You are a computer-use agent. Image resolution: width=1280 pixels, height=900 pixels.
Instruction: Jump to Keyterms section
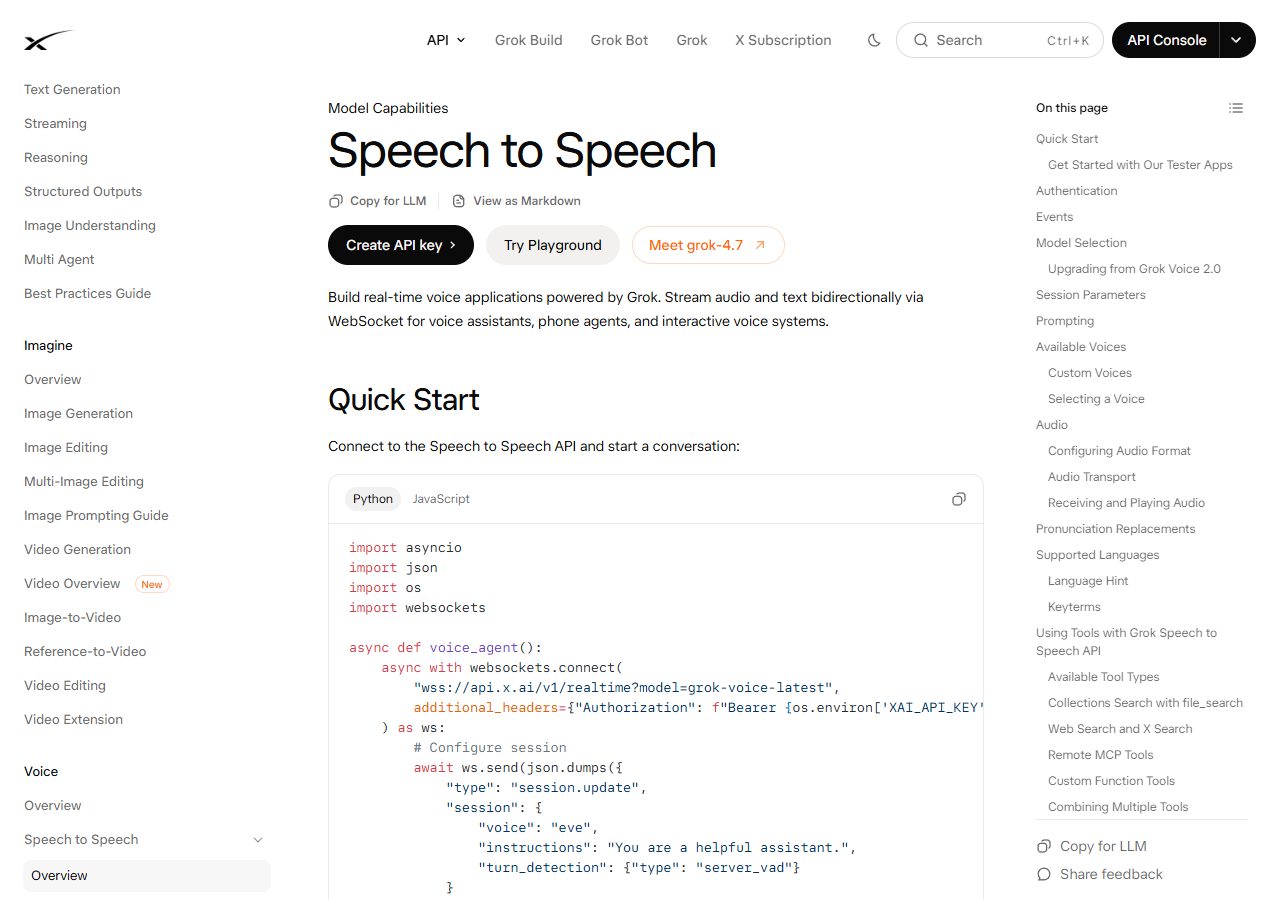click(1074, 607)
